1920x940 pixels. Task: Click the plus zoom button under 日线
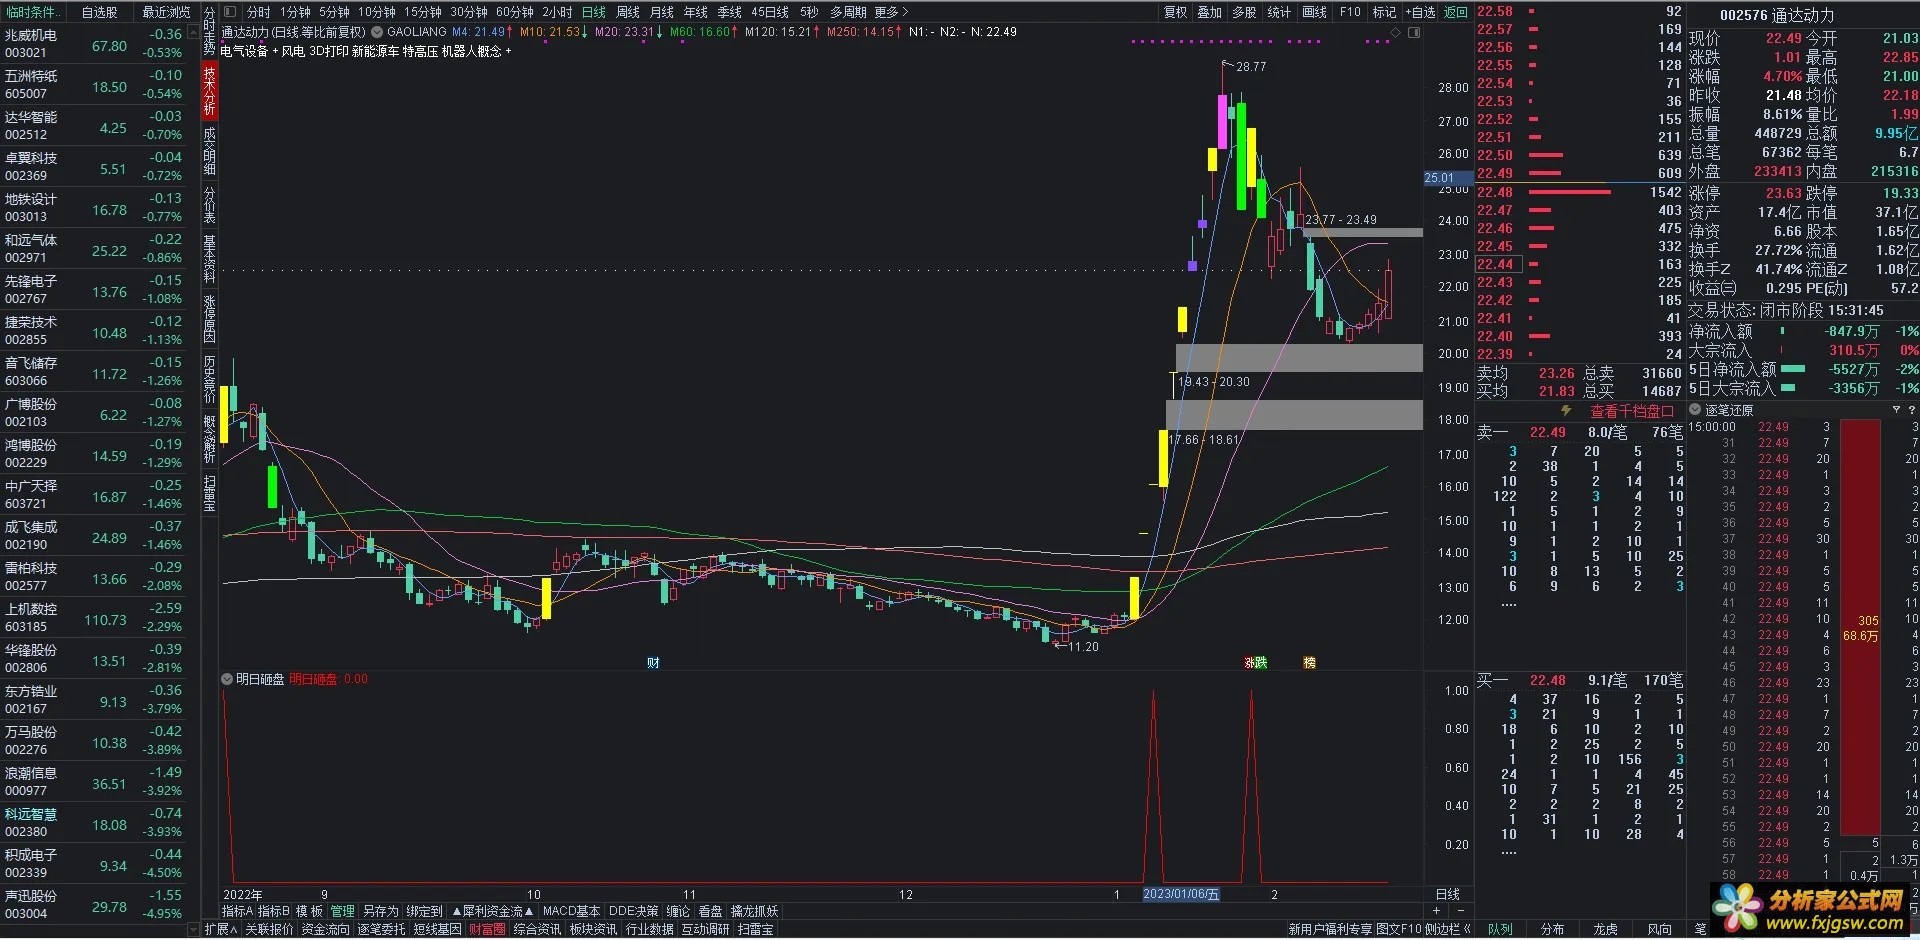click(1437, 910)
